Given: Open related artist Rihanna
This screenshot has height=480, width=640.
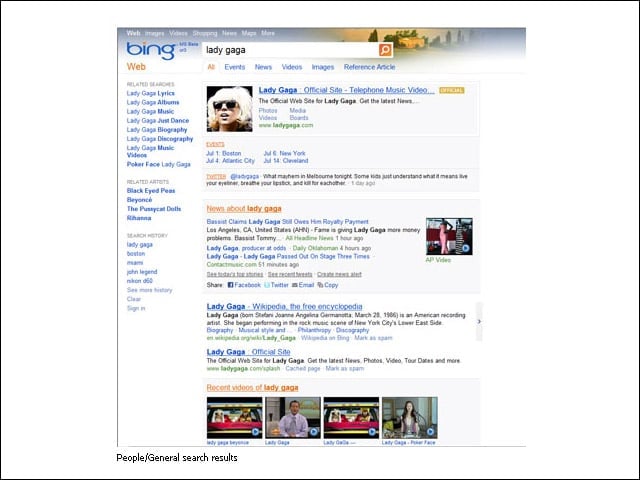Looking at the screenshot, I should point(139,218).
